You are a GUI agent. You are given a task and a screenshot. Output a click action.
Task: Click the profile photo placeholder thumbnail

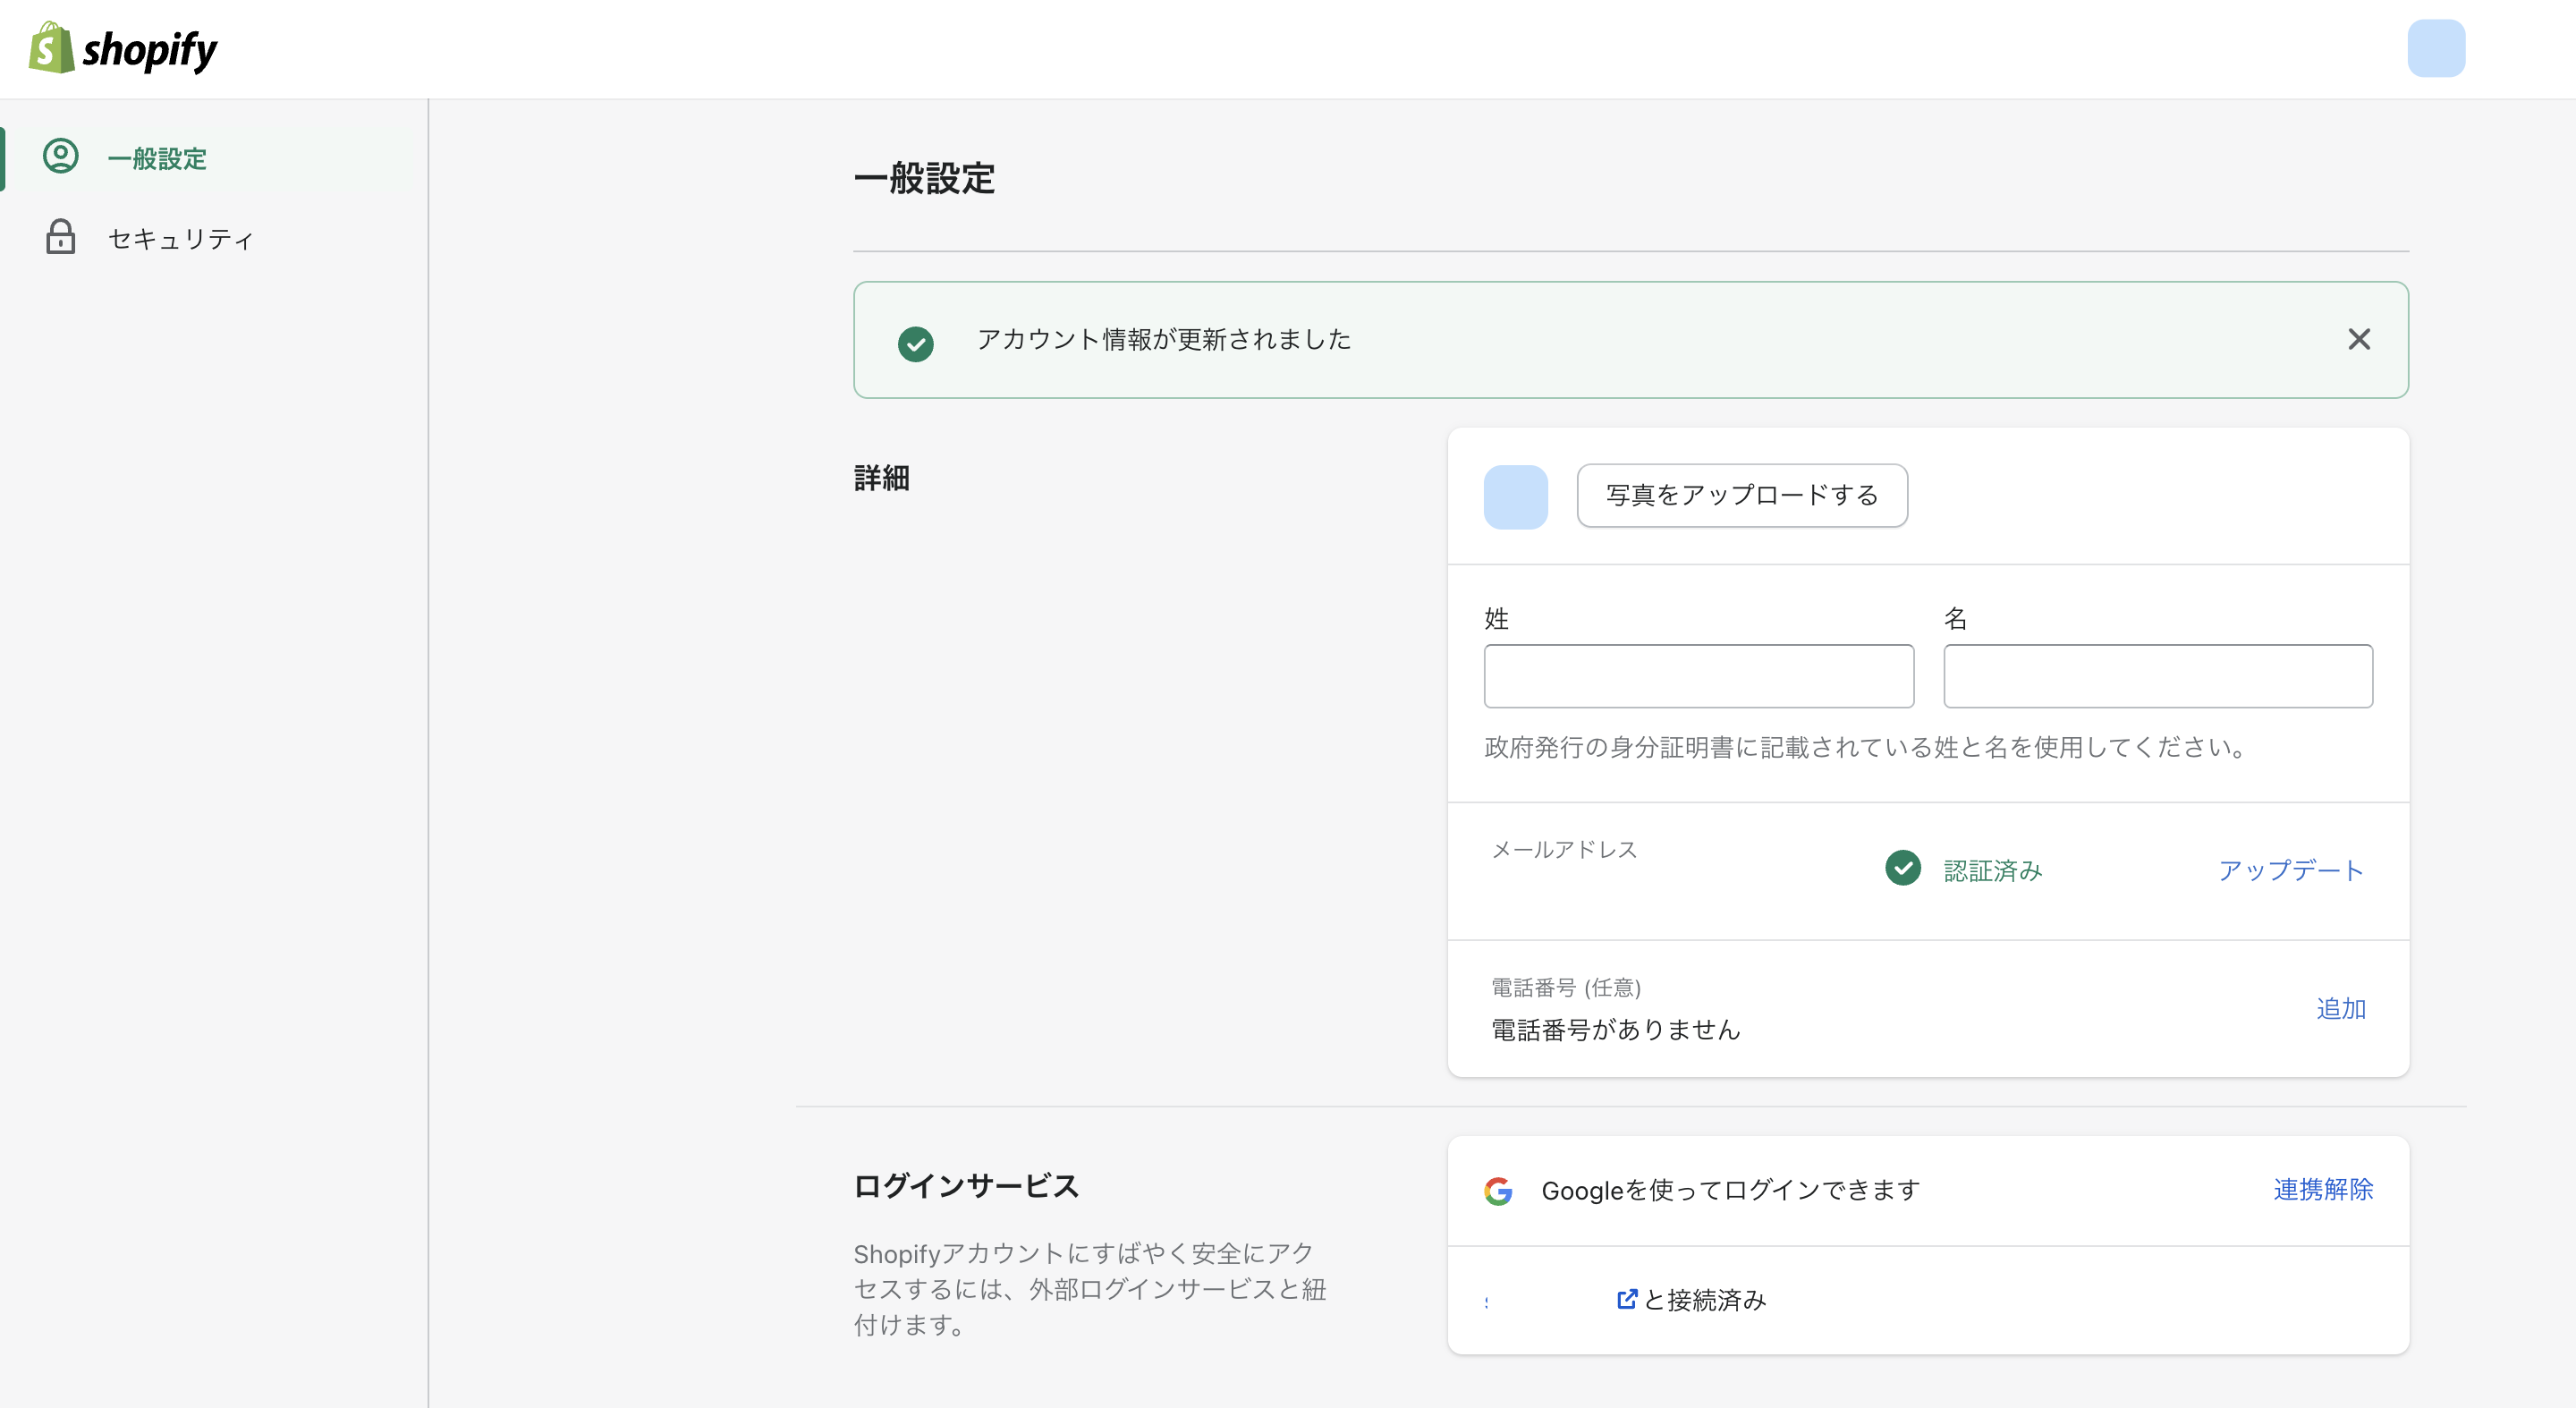coord(1515,496)
